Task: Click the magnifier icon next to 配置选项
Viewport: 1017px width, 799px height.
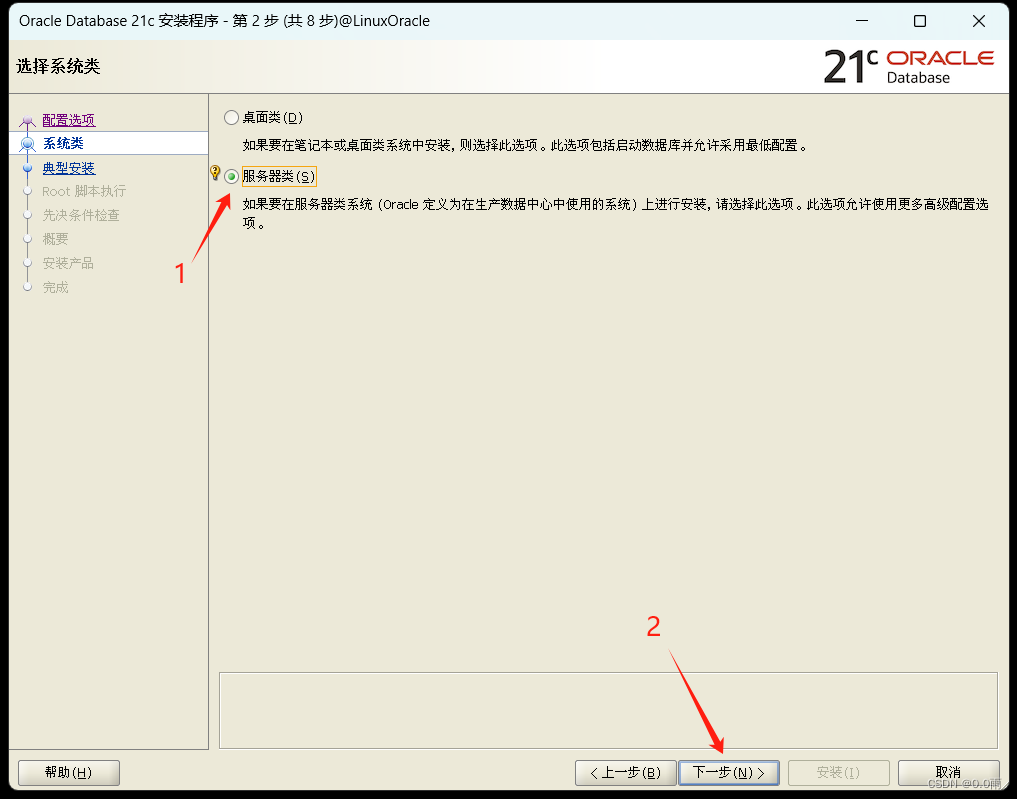Action: click(28, 119)
